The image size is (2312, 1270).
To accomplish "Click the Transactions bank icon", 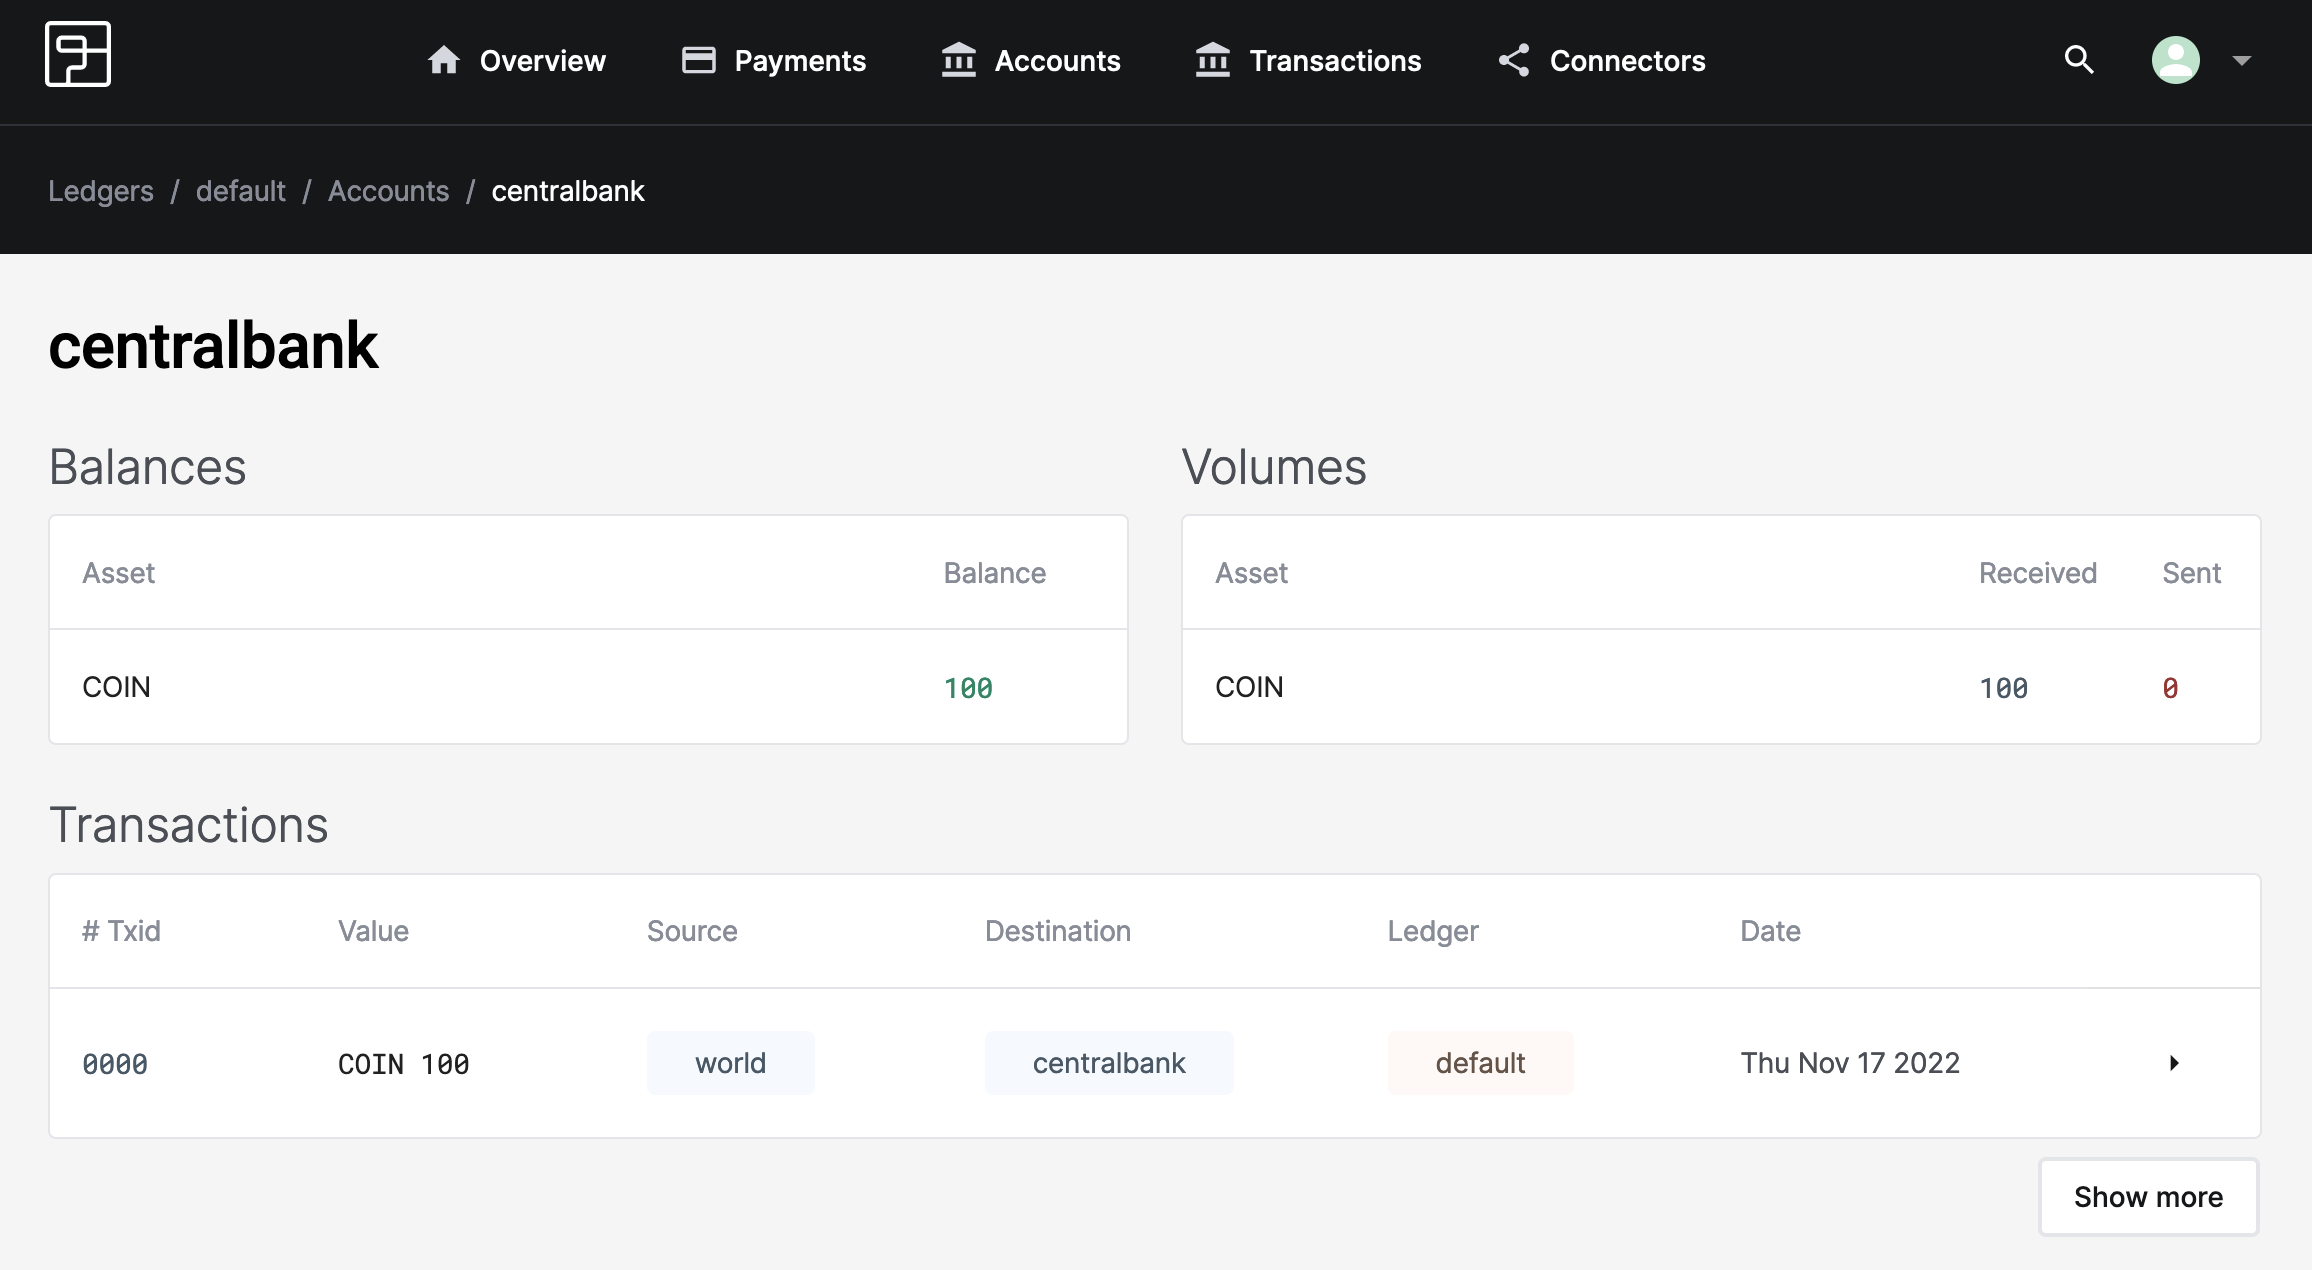I will pos(1212,61).
